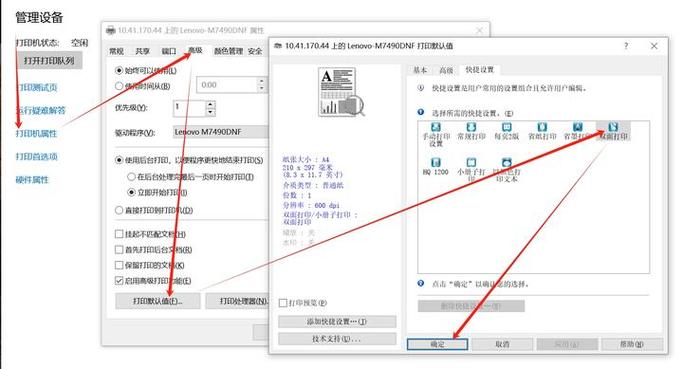Screen dimensions: 683x369
Task: Confirm with the 确定 button
Action: [x=437, y=344]
